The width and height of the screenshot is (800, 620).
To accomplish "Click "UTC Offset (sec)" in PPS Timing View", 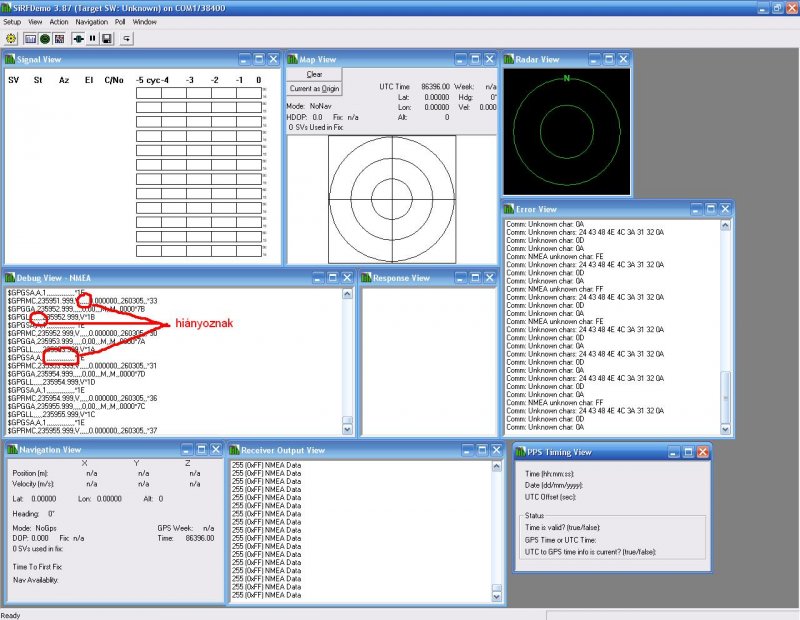I will point(550,497).
